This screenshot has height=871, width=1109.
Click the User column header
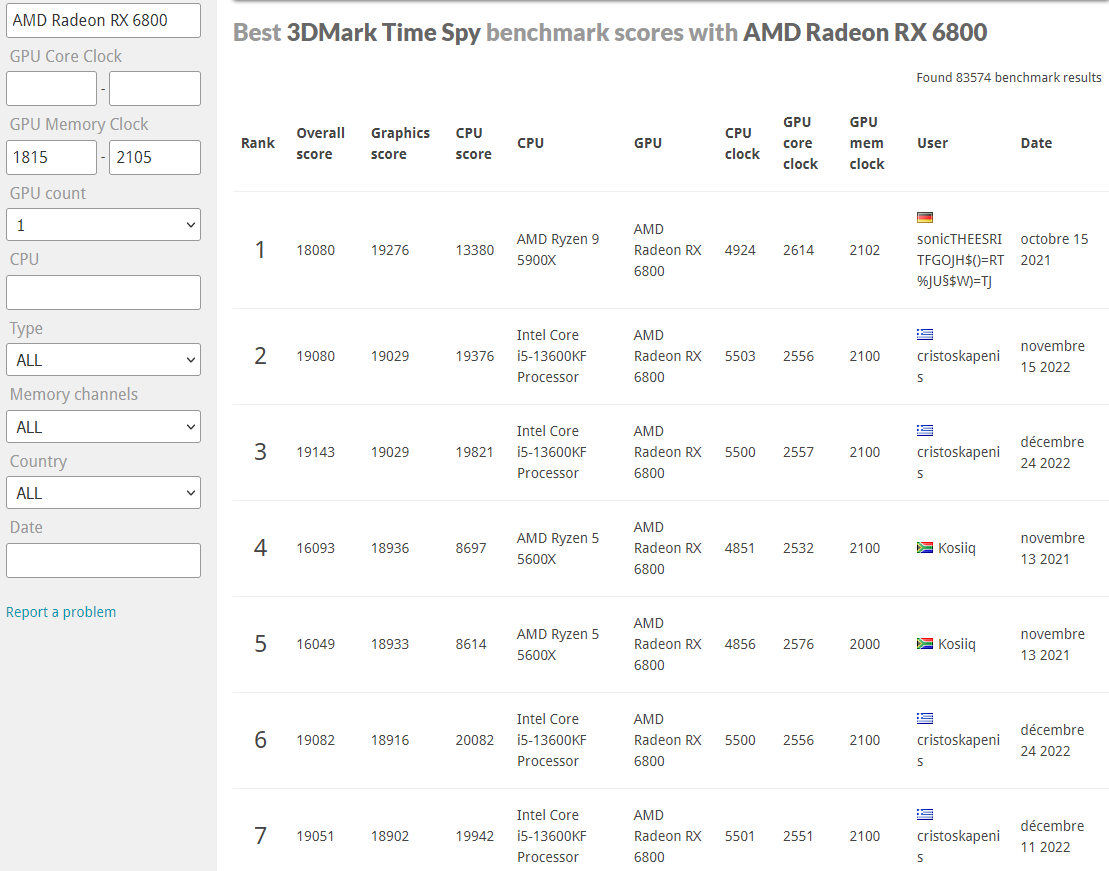tap(932, 143)
